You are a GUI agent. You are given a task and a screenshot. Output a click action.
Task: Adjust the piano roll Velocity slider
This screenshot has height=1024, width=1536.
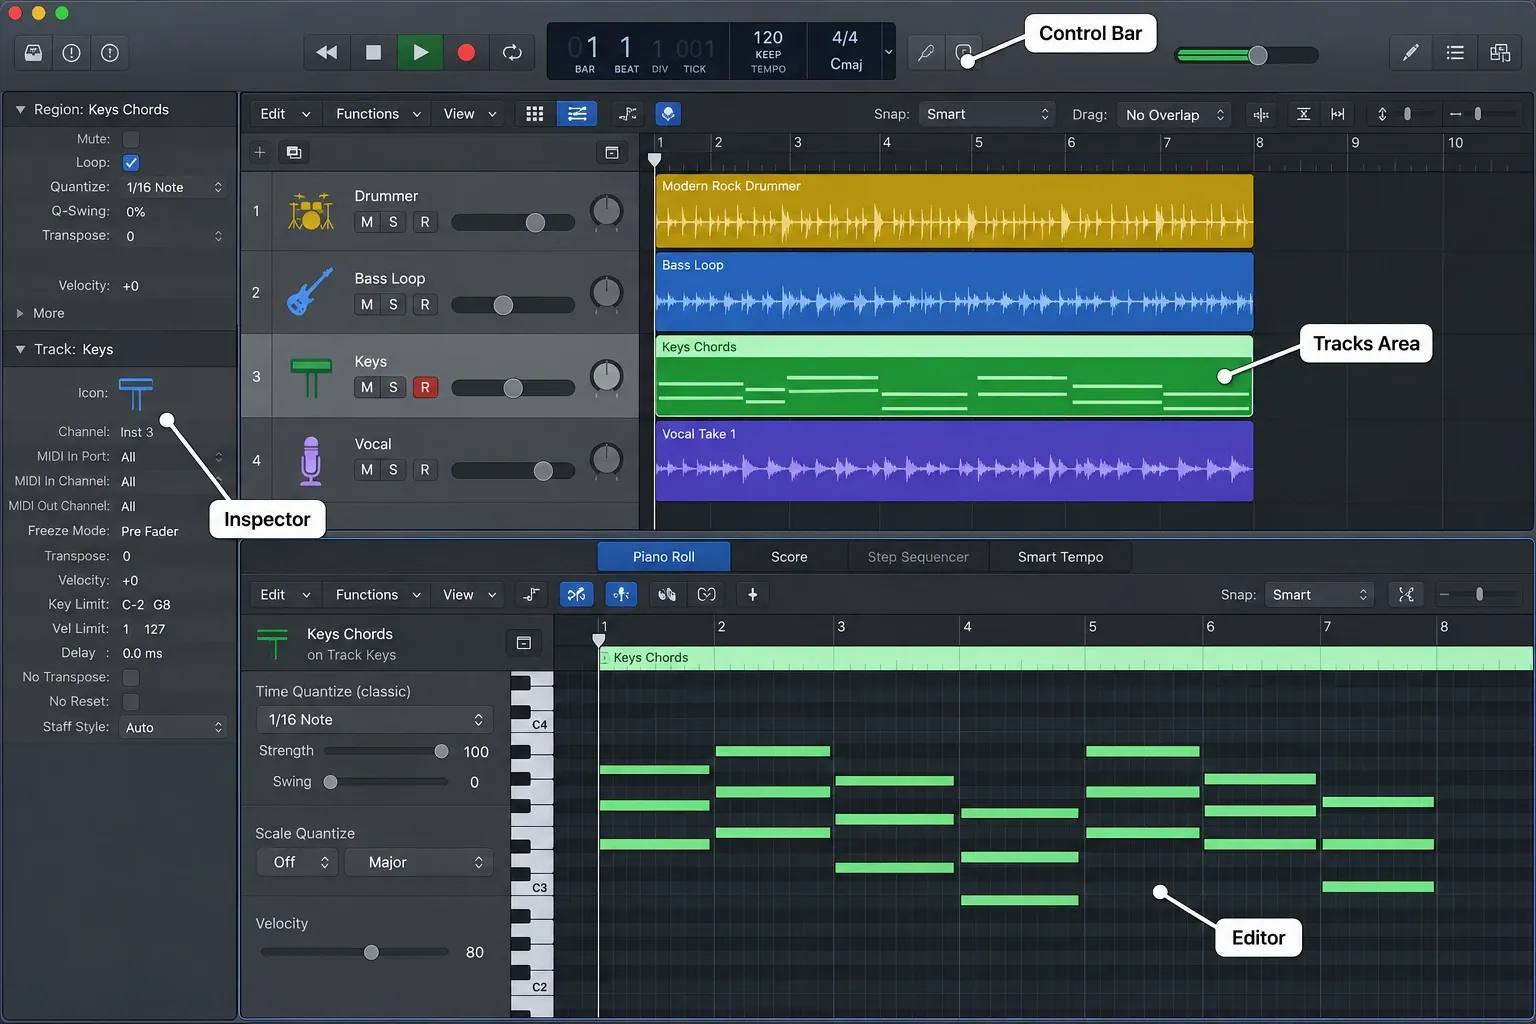(x=355, y=952)
